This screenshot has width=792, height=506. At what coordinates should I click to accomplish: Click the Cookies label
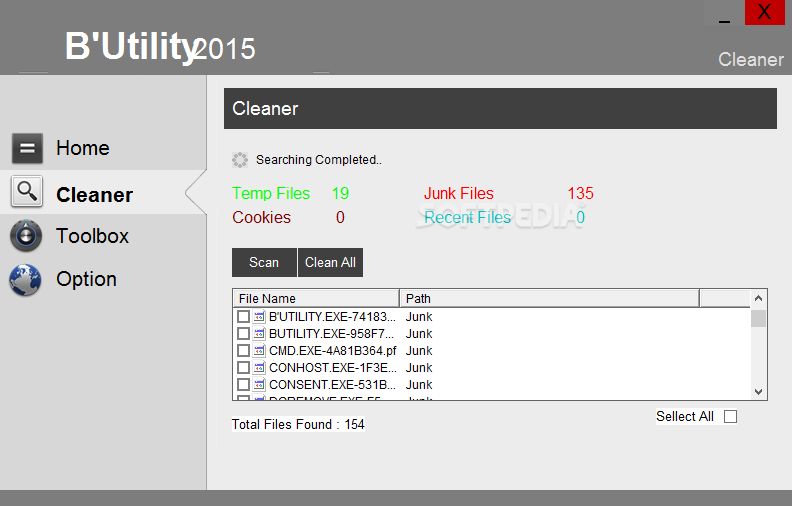coord(262,218)
